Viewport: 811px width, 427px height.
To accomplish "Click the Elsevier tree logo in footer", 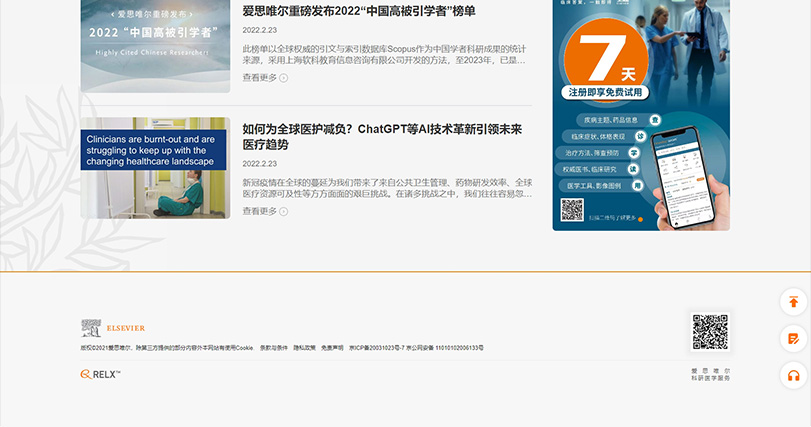I will pyautogui.click(x=91, y=328).
